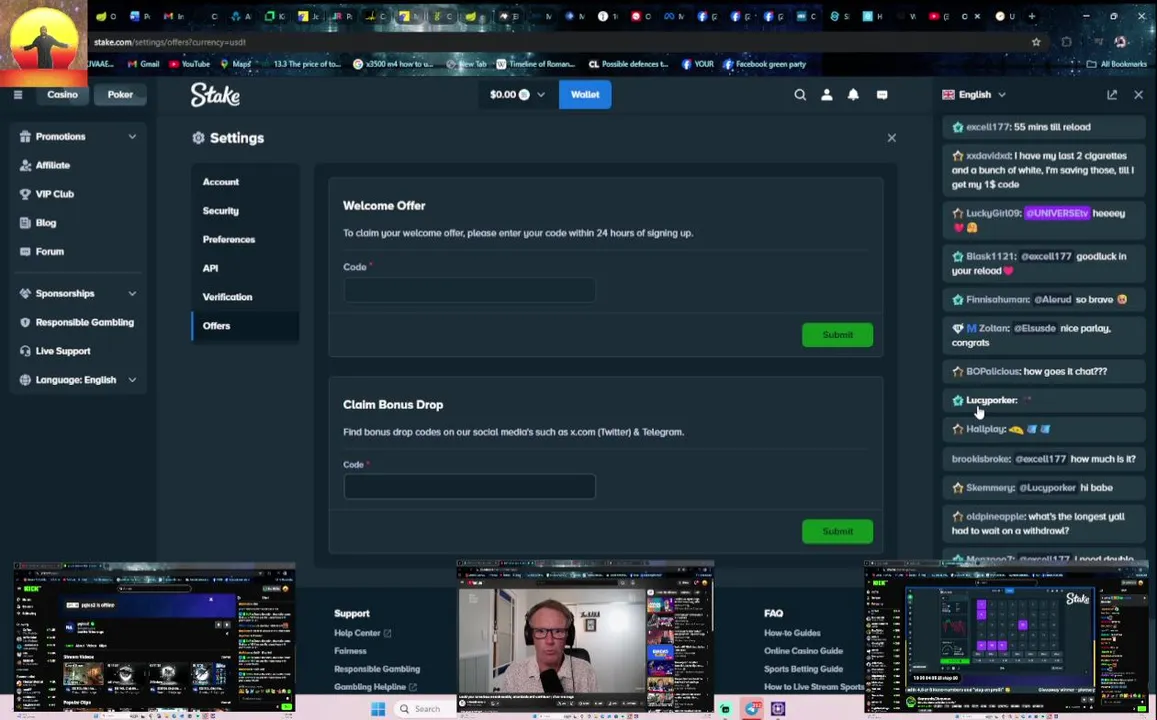Click the Language globe icon
1157x720 pixels.
click(25, 380)
